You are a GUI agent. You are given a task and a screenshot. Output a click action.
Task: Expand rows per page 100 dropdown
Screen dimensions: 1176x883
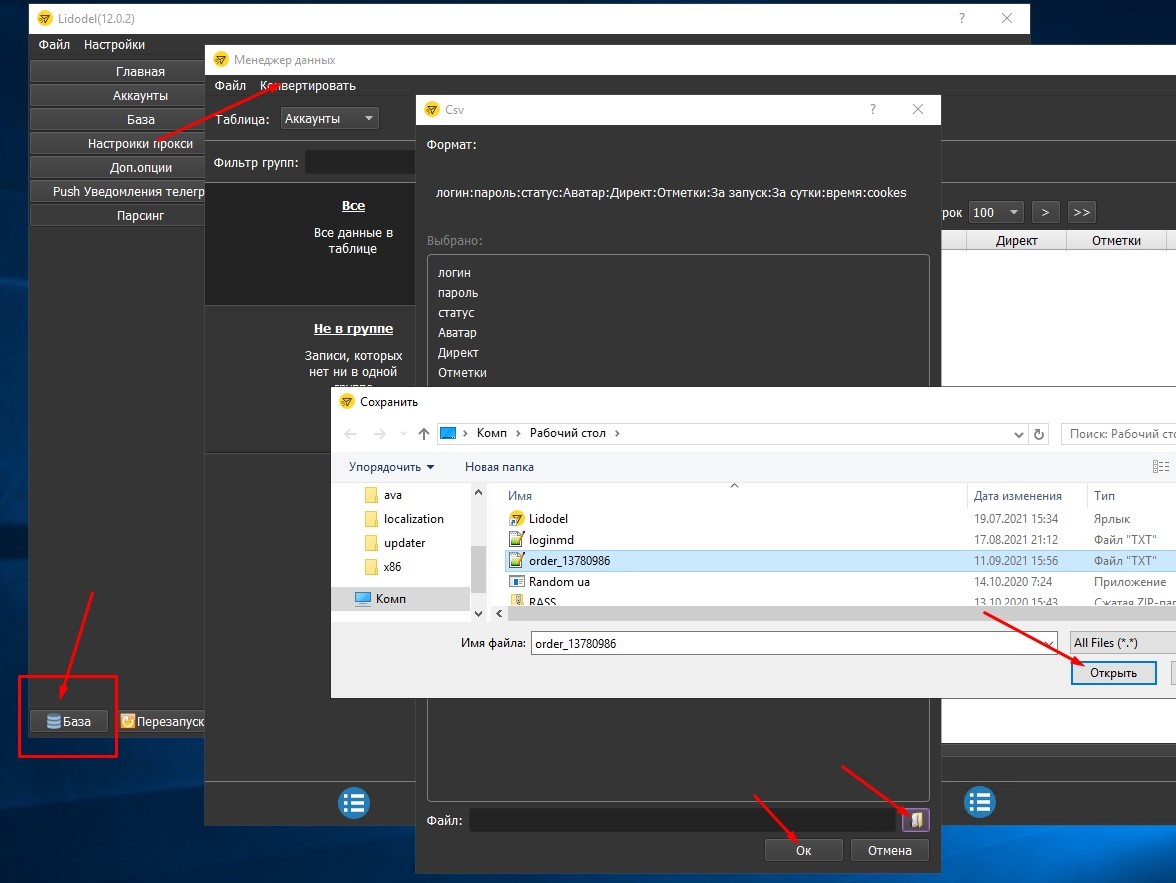[996, 212]
